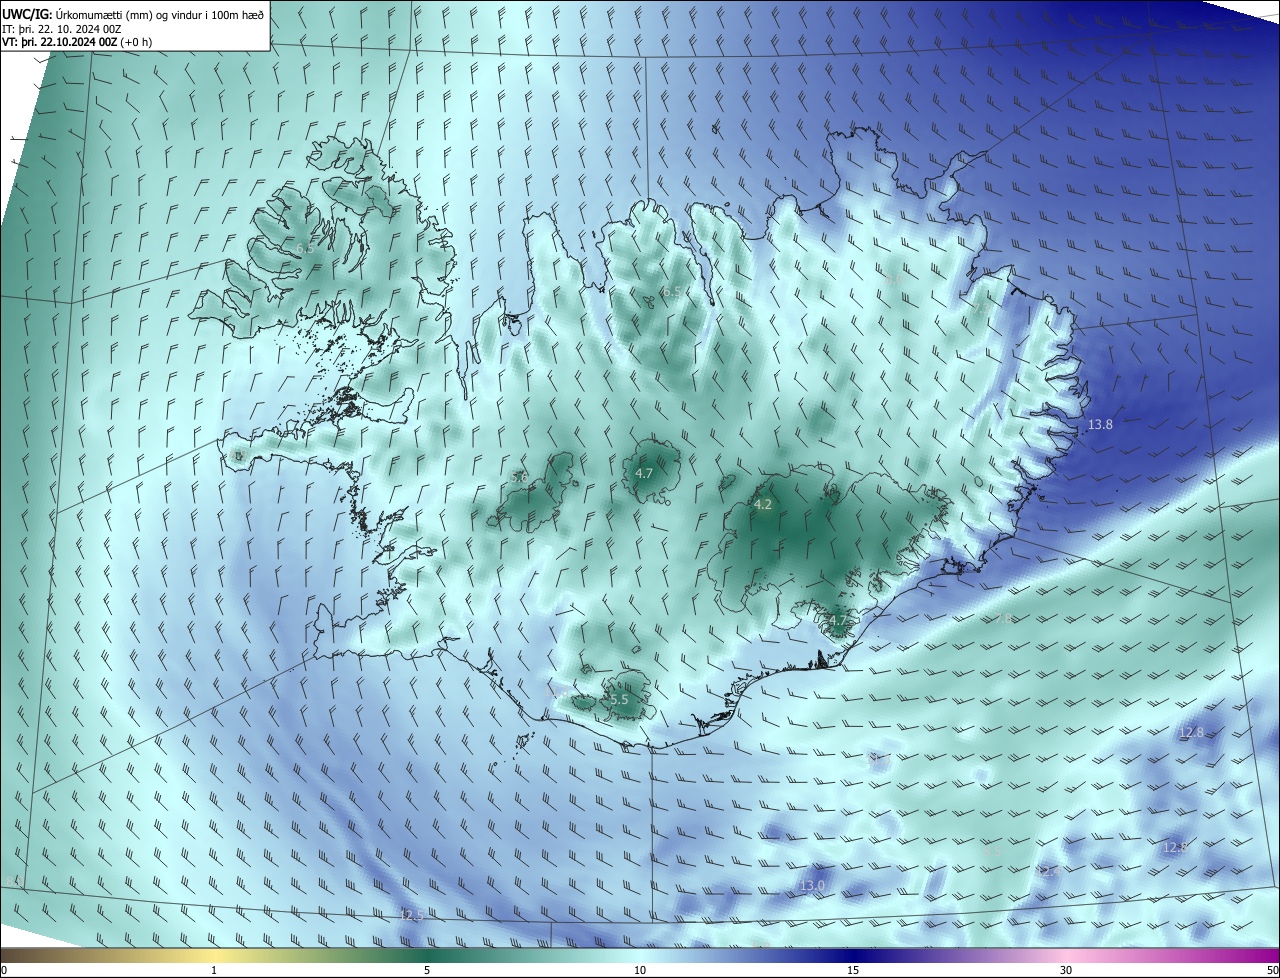
Task: Click the 5.6 value label
Action: pos(519,478)
